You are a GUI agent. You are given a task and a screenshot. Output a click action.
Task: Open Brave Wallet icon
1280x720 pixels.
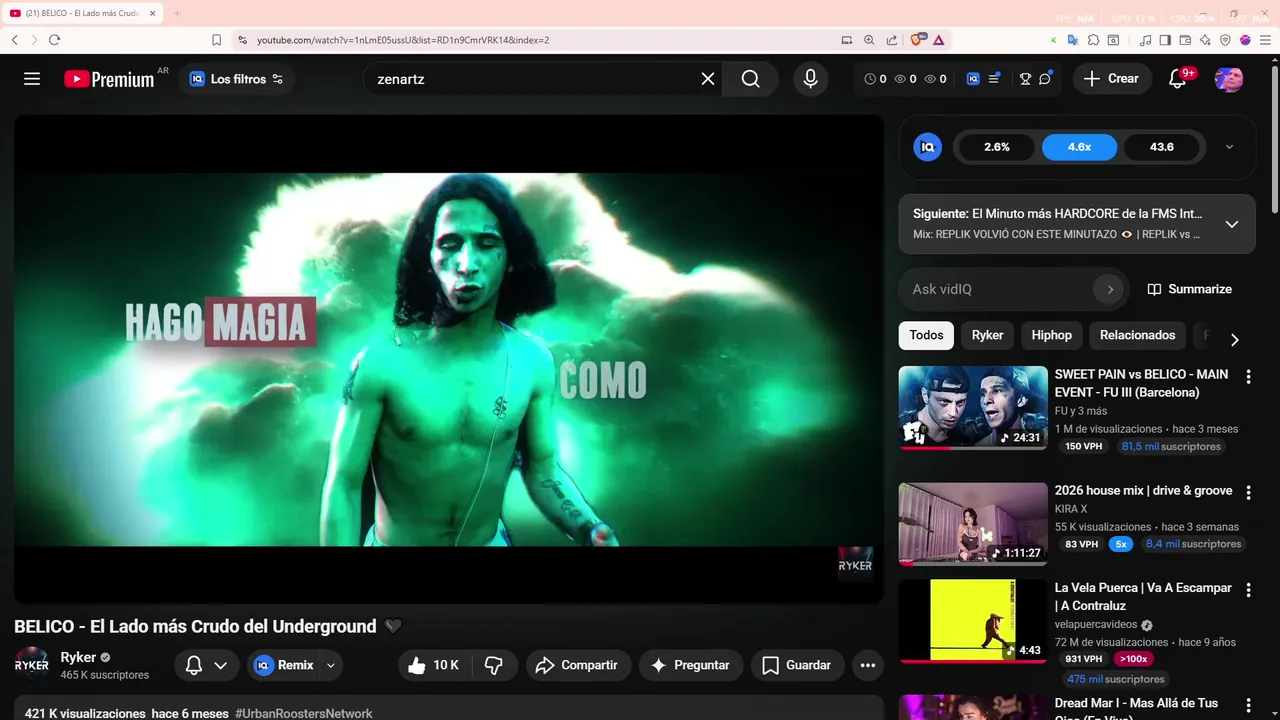(1185, 40)
